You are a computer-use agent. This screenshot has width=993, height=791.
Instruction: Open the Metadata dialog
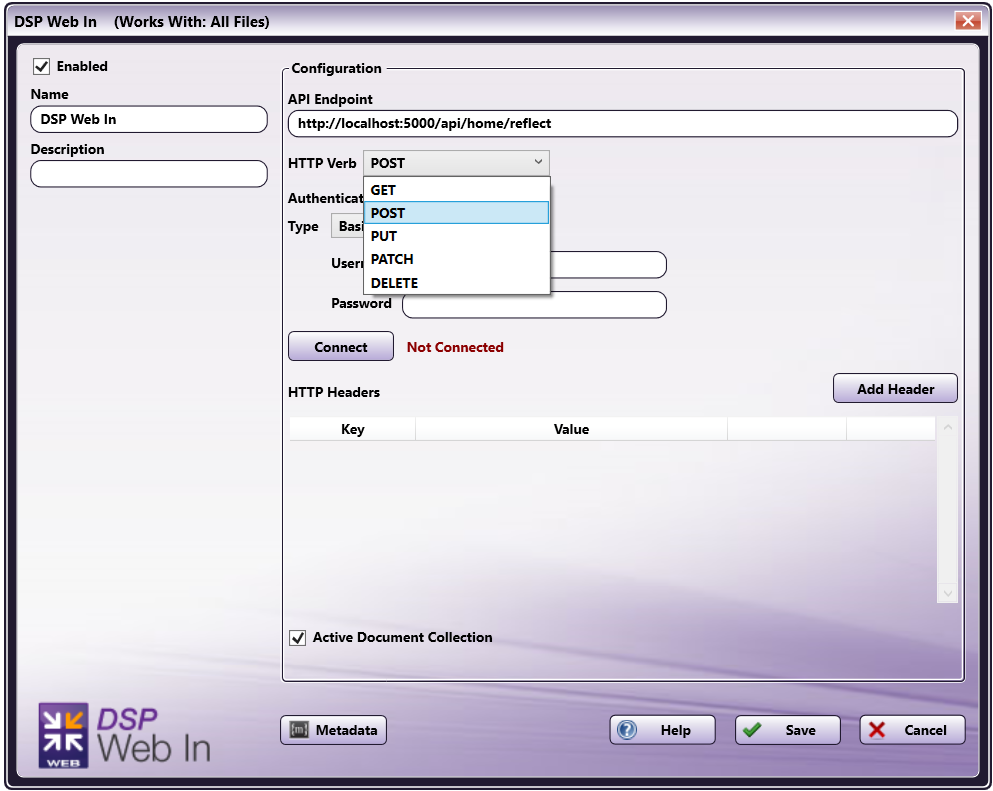click(334, 730)
